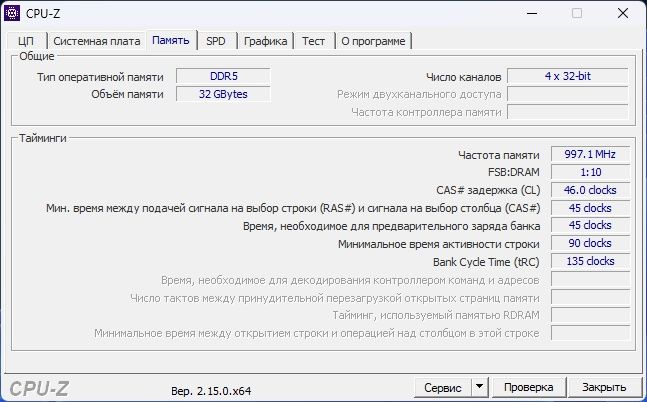This screenshot has width=647, height=402.
Task: Select the 997.1 MHz frequency value
Action: tap(590, 154)
